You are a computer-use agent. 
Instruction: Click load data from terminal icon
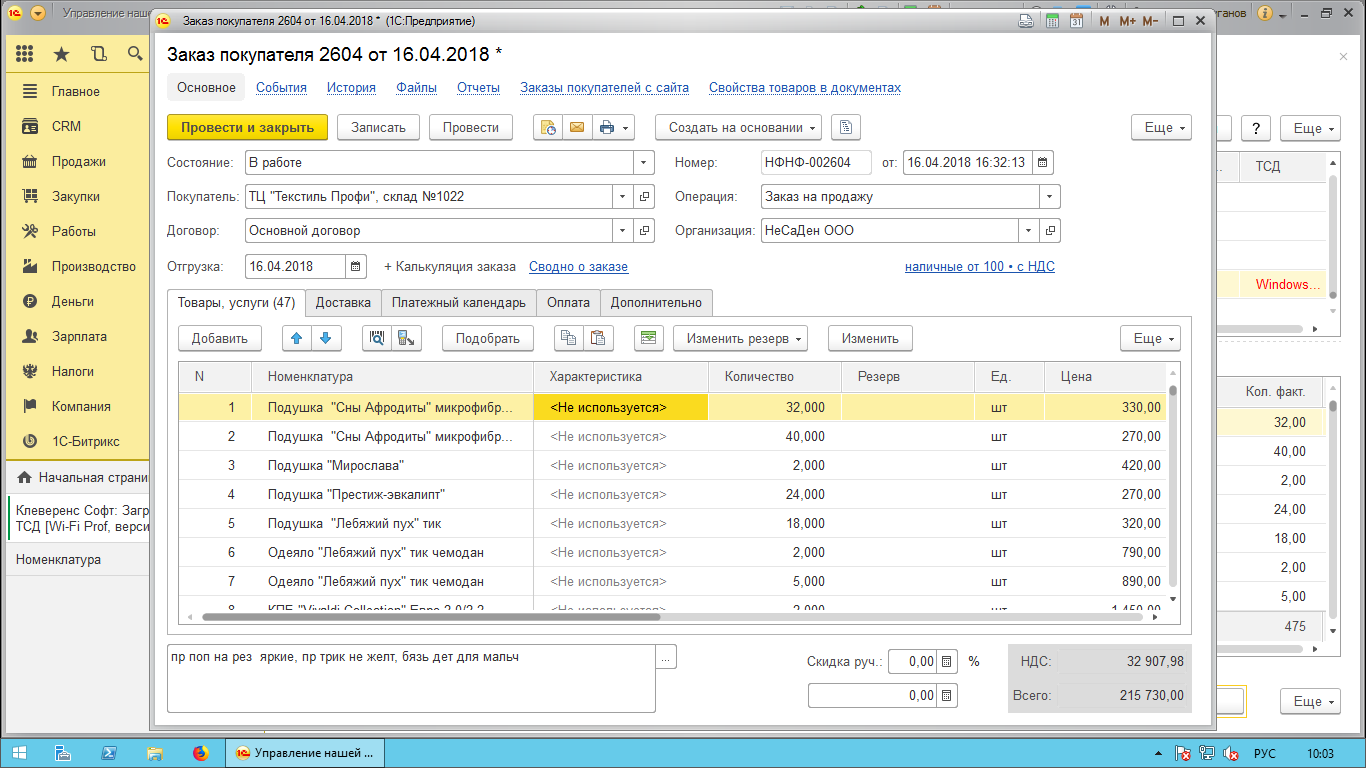point(406,338)
